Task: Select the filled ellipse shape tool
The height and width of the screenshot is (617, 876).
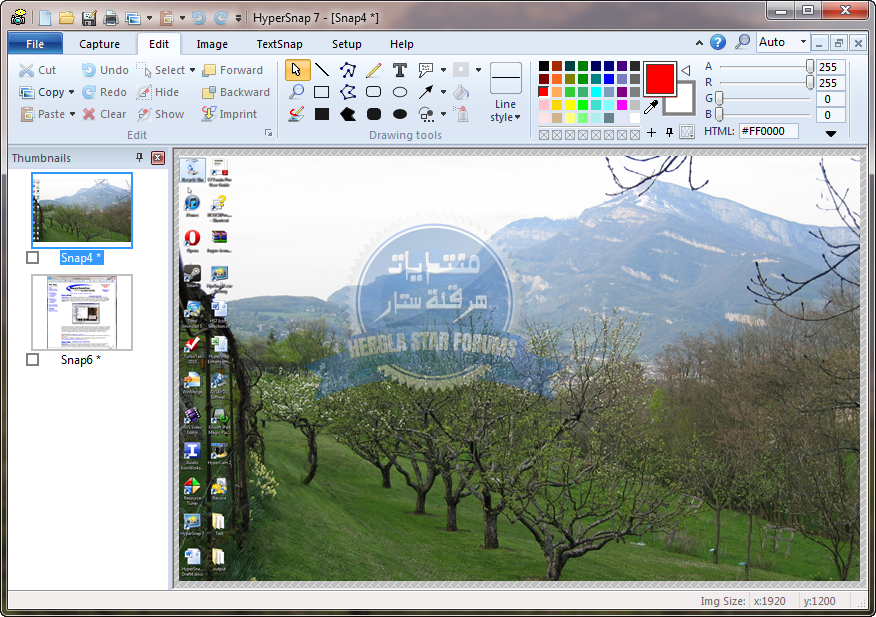Action: point(400,114)
